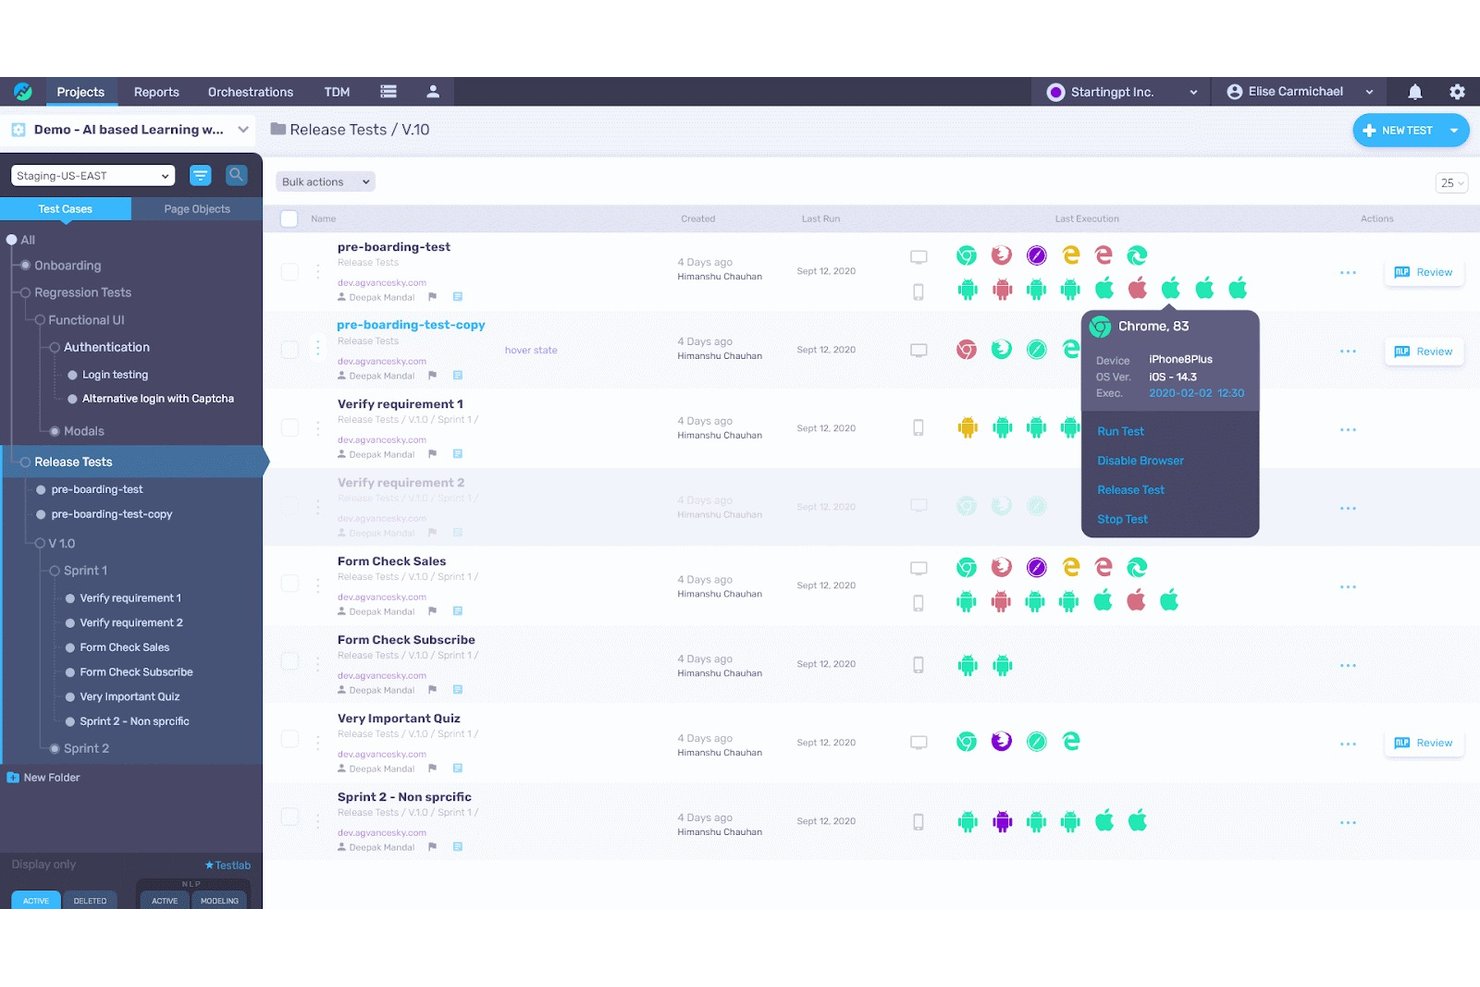Click the Testlab link in the sidebar
The height and width of the screenshot is (987, 1480).
pyautogui.click(x=228, y=865)
